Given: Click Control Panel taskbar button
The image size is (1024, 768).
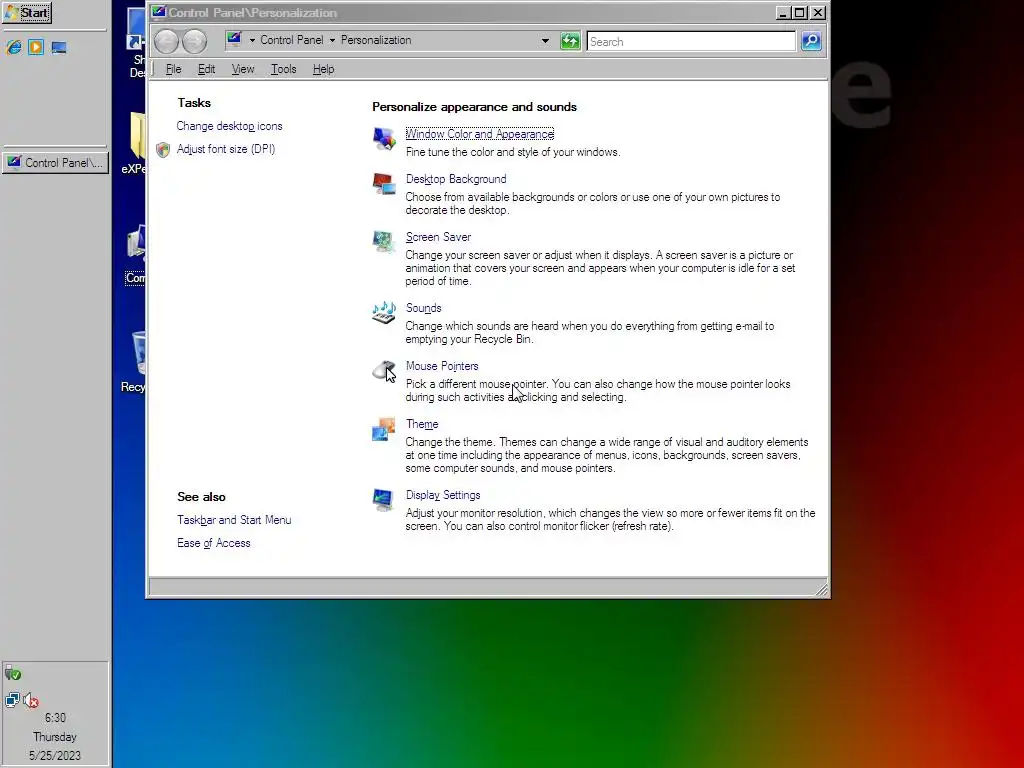Looking at the screenshot, I should (56, 163).
